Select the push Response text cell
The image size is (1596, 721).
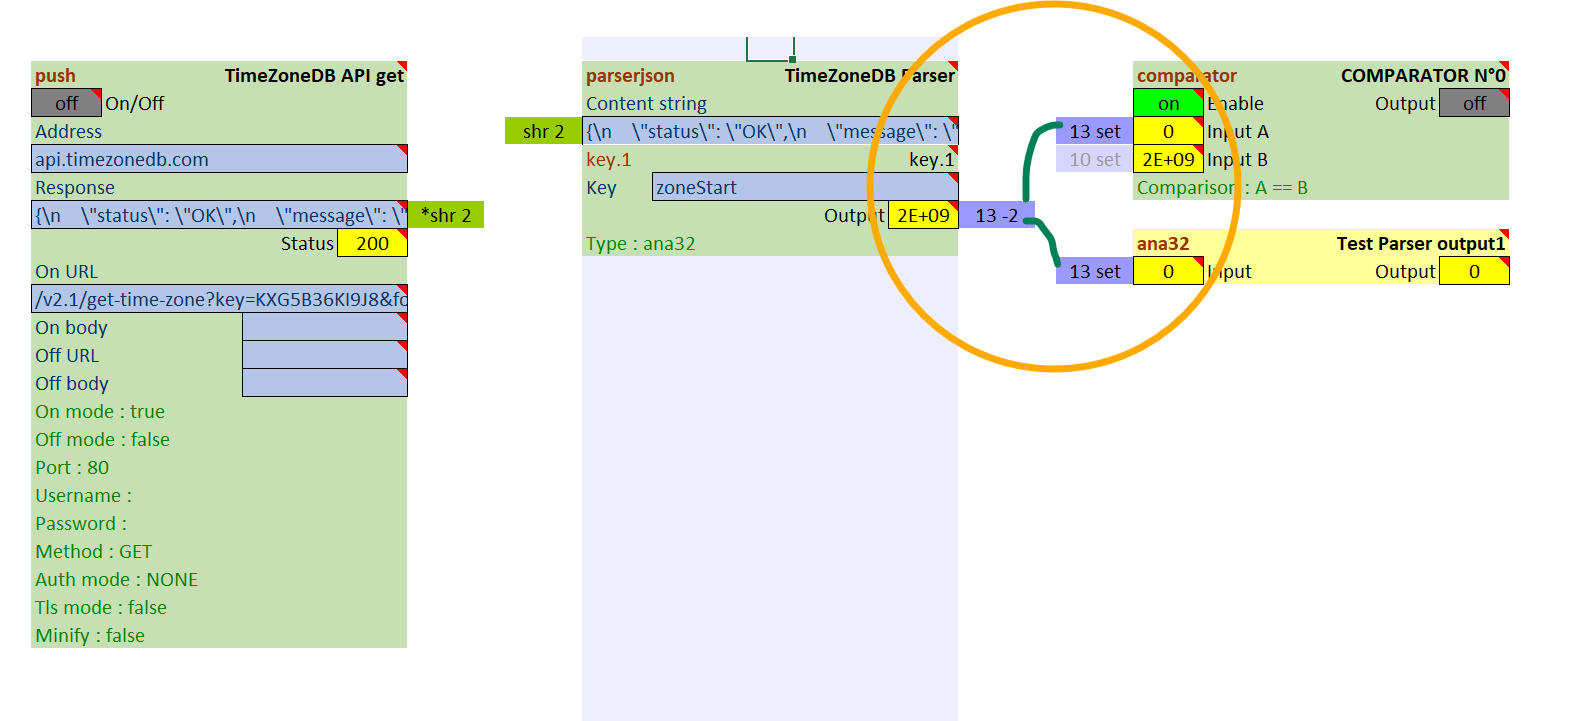point(219,215)
